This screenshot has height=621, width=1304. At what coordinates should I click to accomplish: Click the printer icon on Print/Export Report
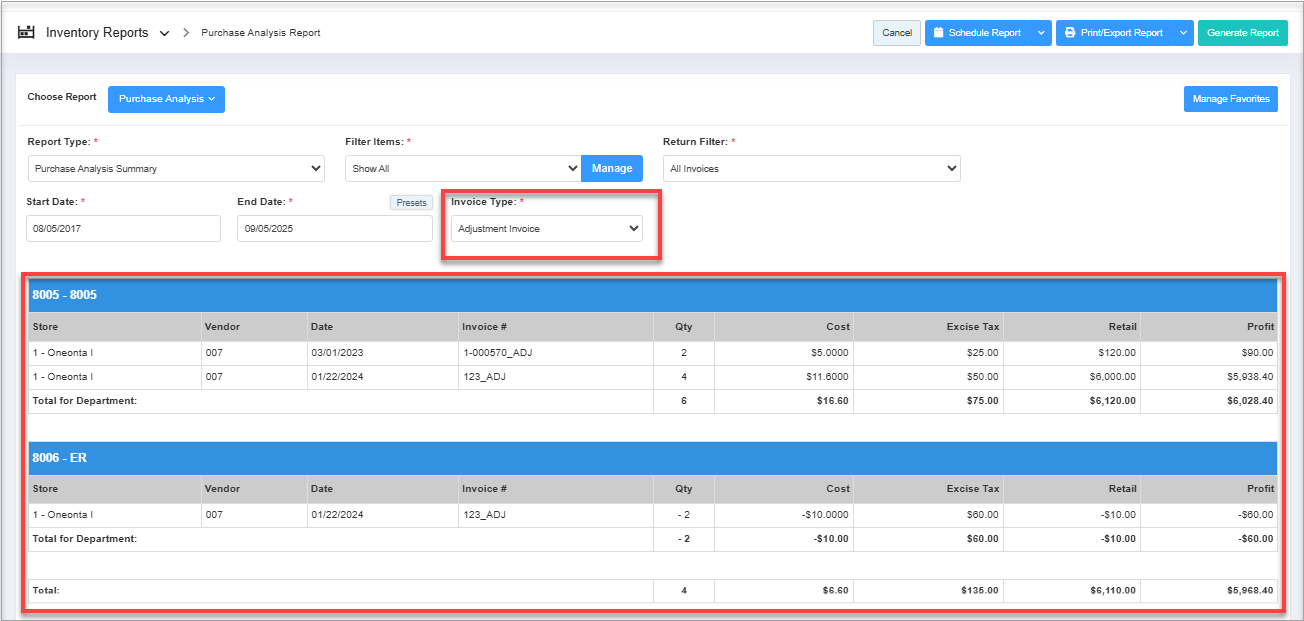(1070, 33)
